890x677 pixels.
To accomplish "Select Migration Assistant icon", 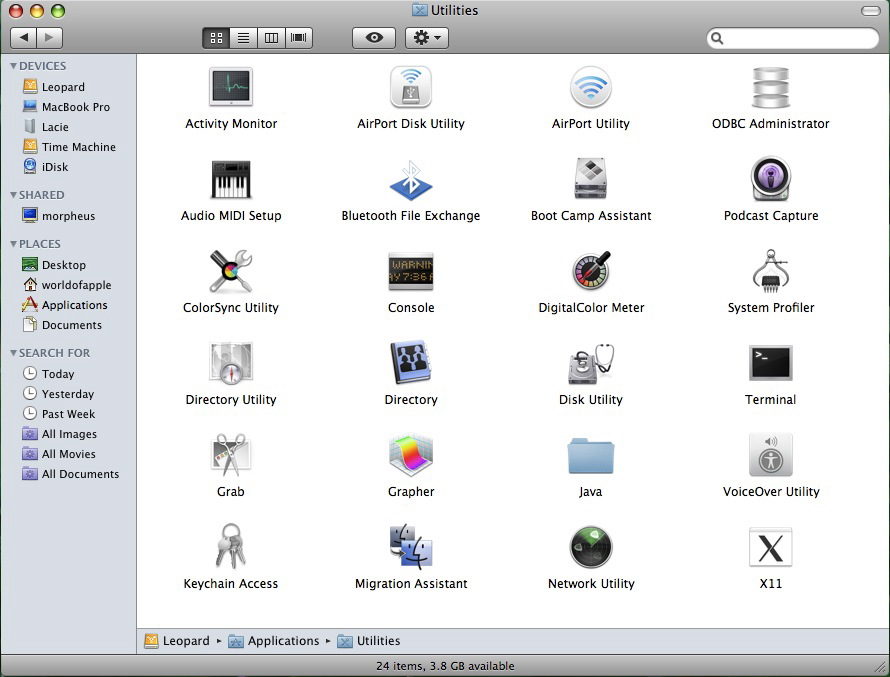I will [410, 546].
